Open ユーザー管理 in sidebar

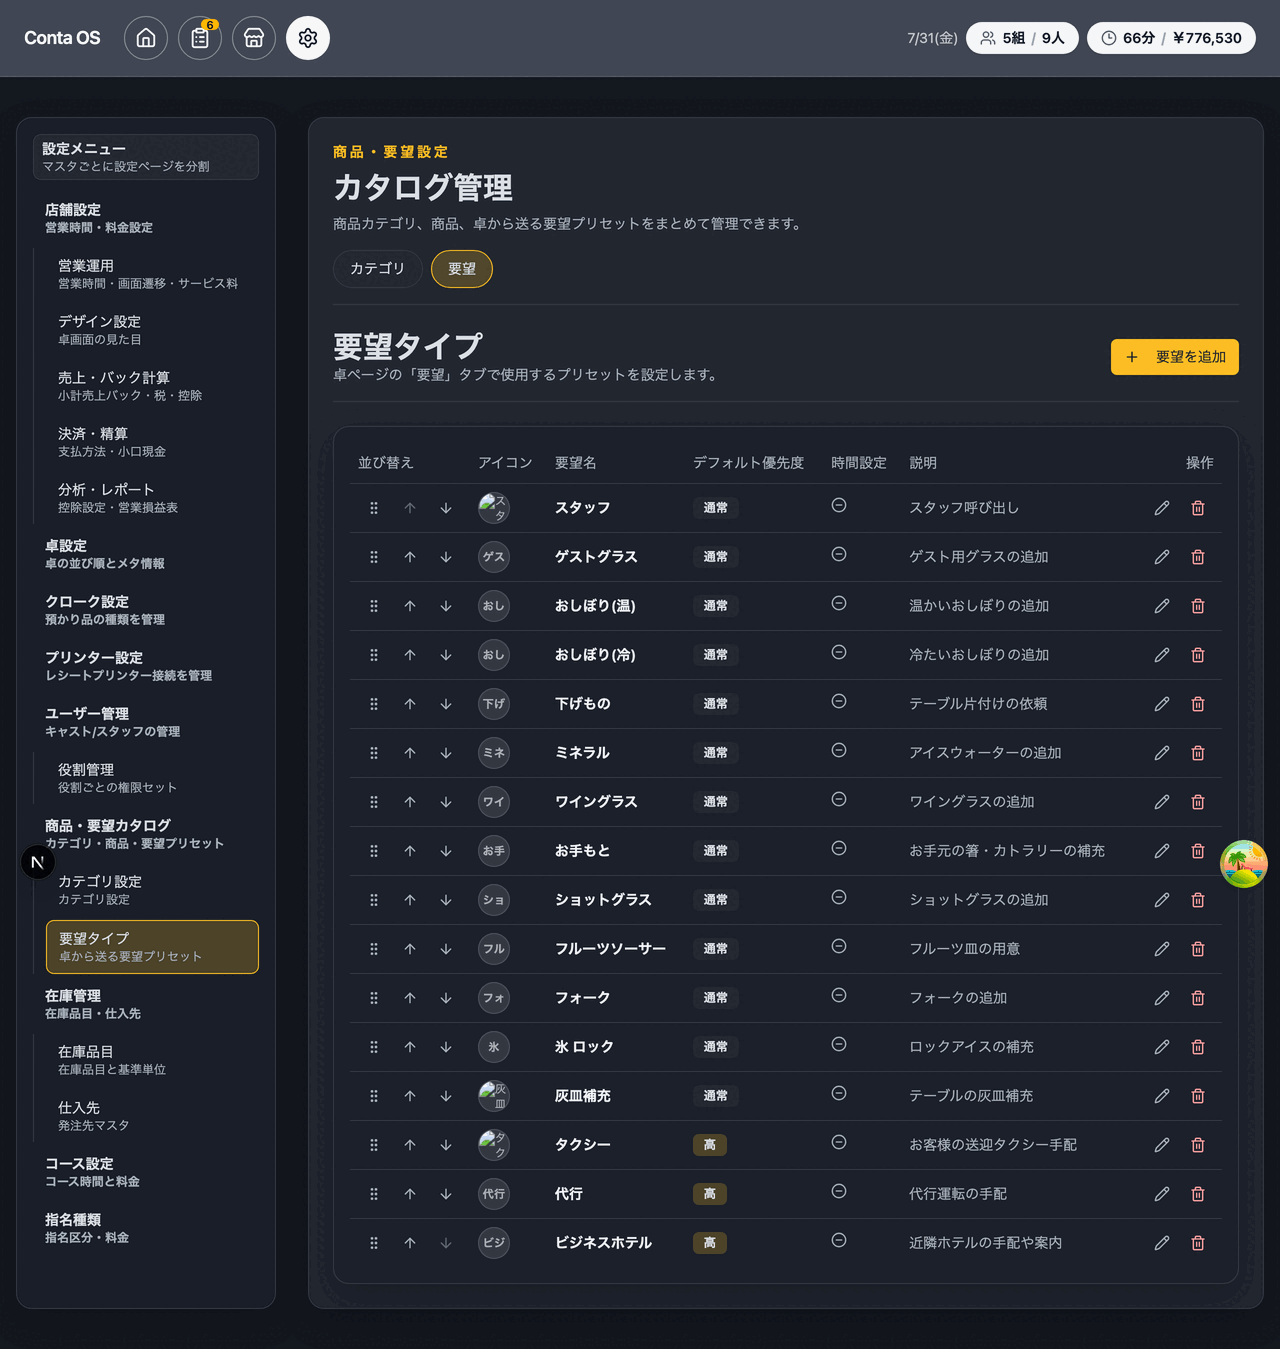point(146,722)
